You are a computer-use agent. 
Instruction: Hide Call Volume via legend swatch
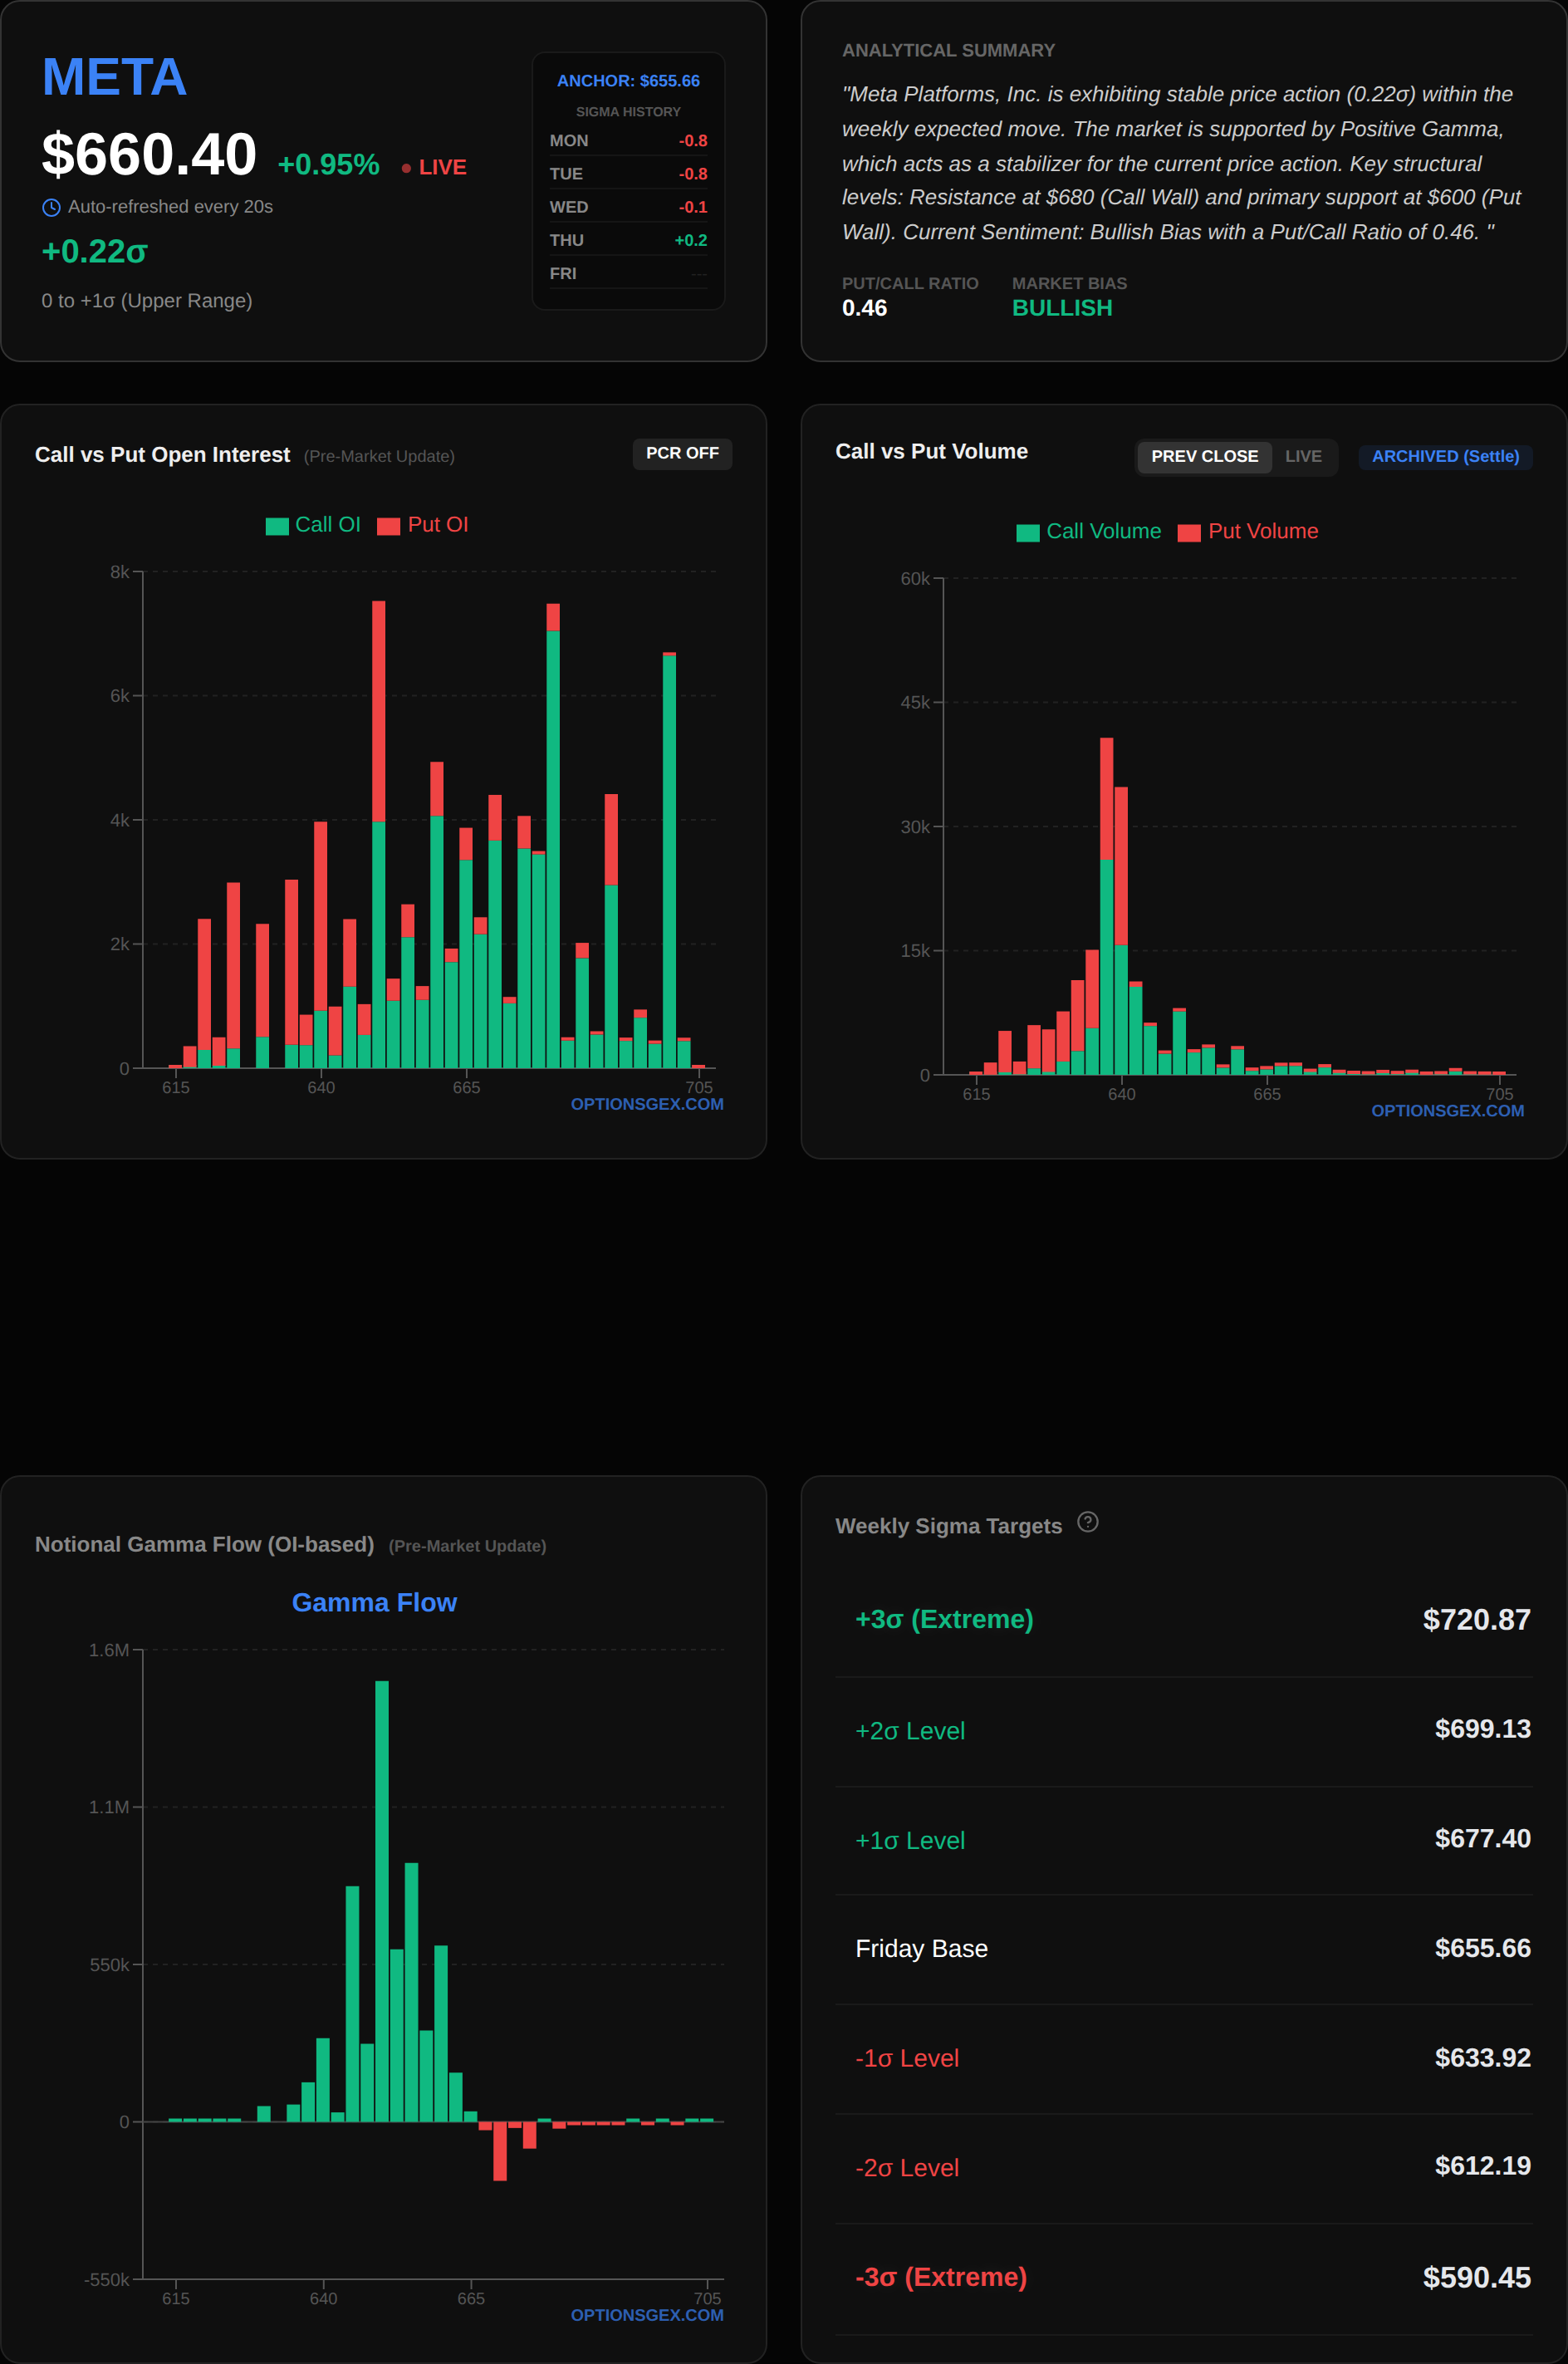[1027, 533]
